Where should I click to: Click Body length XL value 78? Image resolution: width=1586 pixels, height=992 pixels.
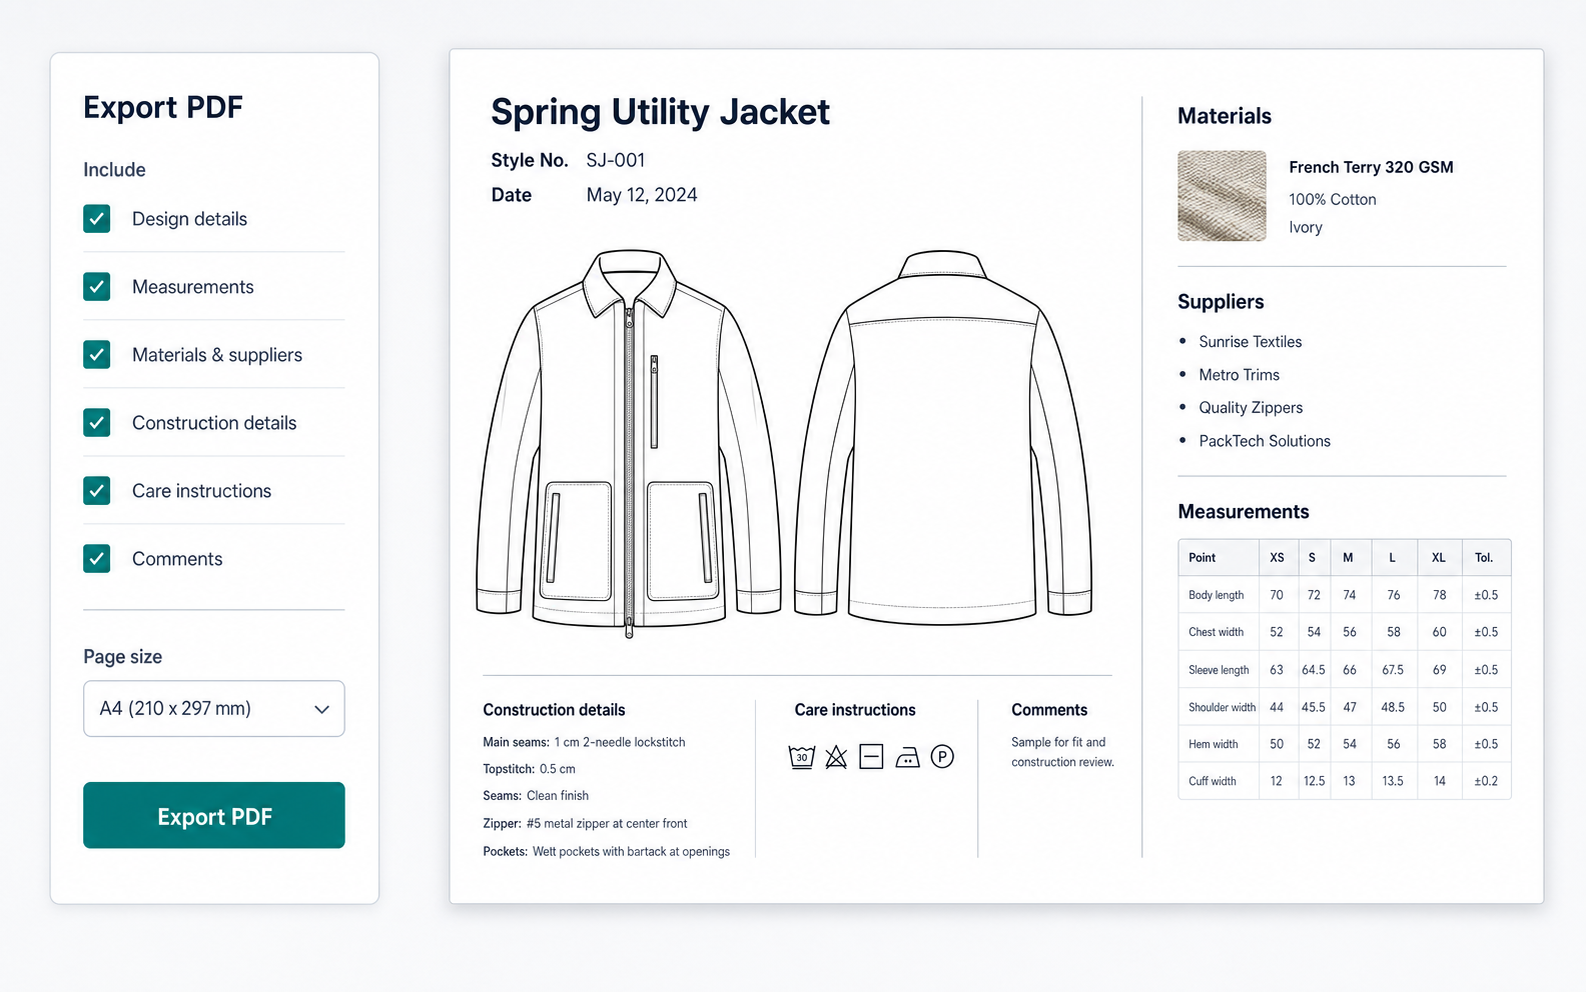coord(1440,595)
